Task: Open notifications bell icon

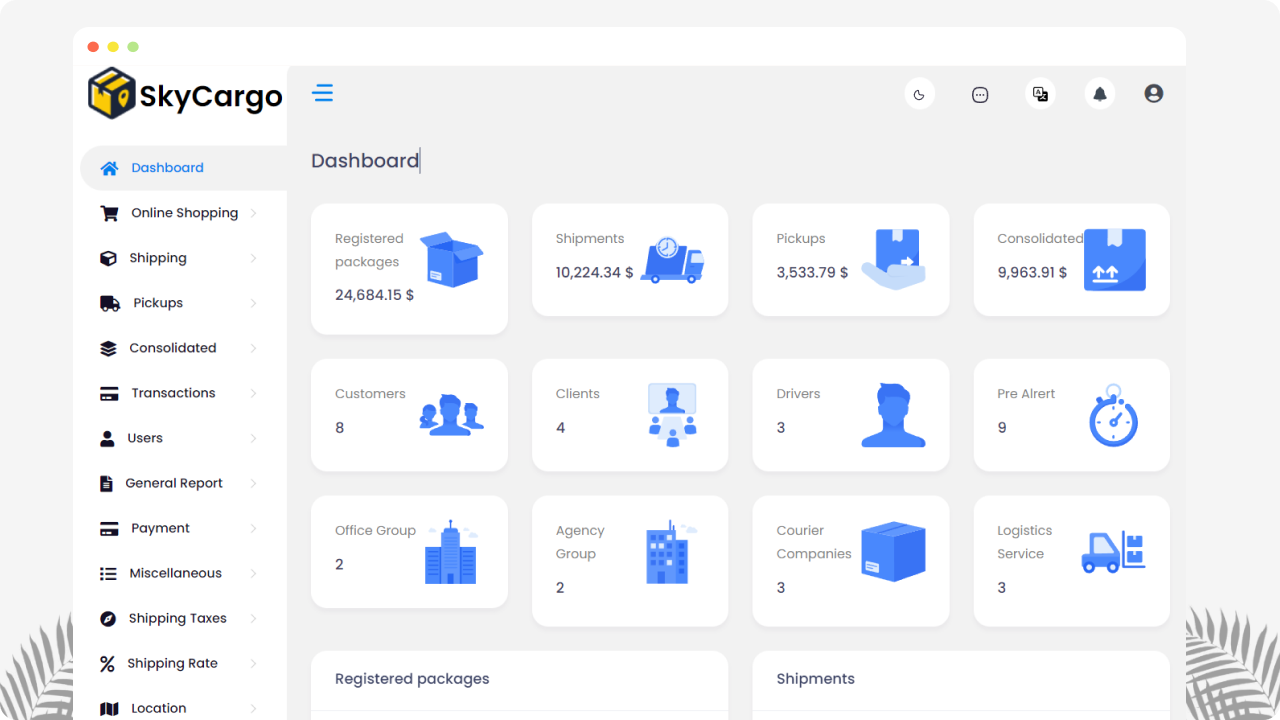Action: [1100, 94]
